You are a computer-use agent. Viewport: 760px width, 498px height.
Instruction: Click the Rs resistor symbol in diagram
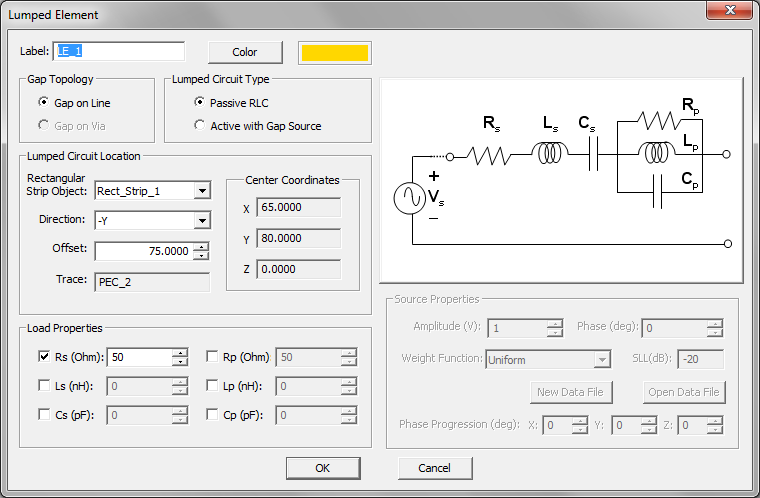click(489, 156)
